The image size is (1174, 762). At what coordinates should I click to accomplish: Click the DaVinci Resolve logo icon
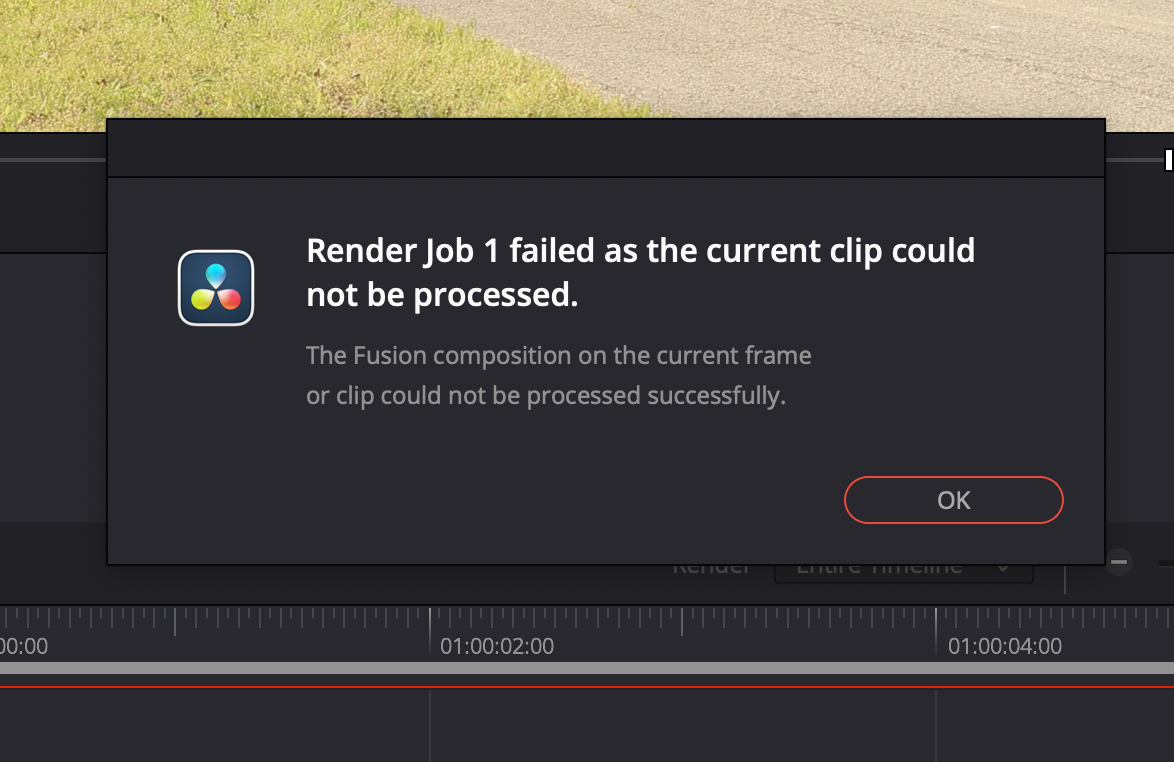tap(216, 288)
